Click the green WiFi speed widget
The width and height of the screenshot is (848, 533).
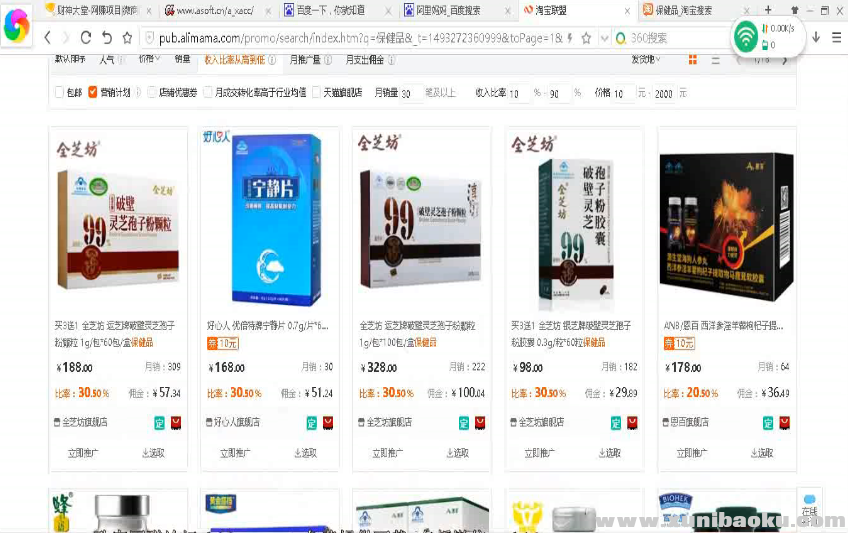tap(746, 38)
